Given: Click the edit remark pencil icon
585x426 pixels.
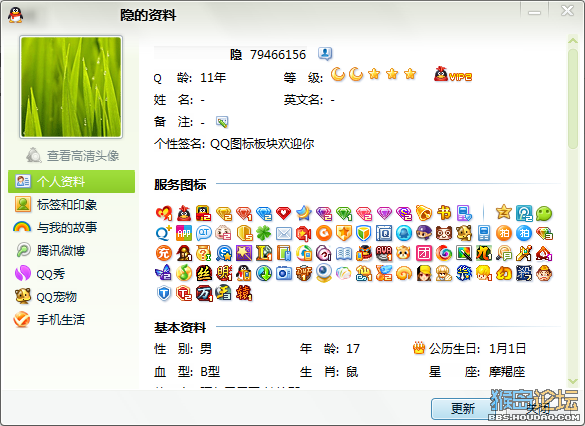Looking at the screenshot, I should (x=222, y=122).
